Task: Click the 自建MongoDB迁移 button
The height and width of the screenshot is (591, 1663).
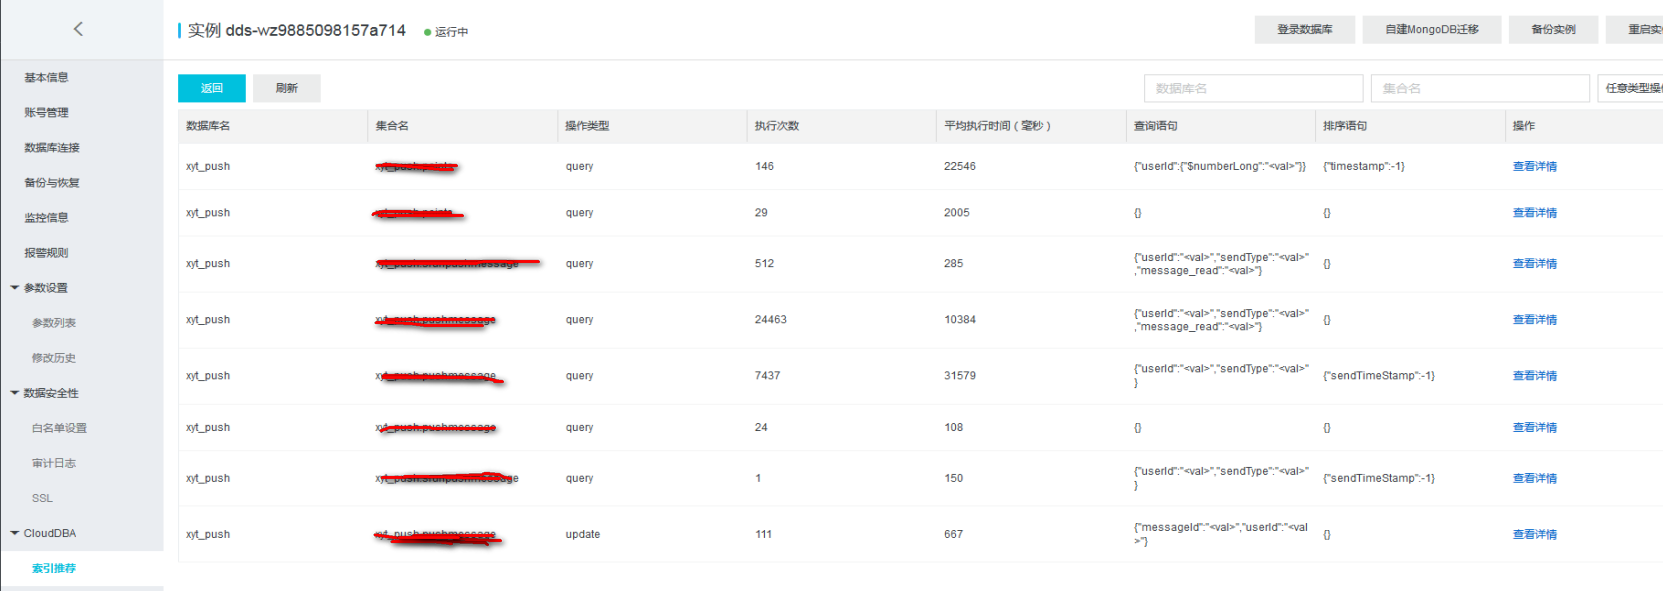Action: (1431, 30)
